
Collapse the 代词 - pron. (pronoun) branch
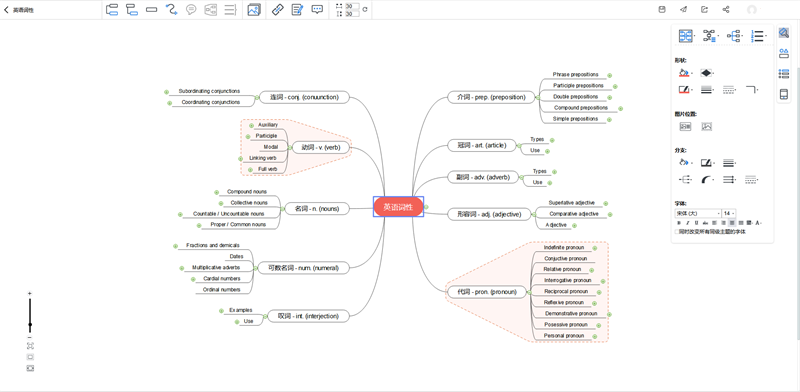(529, 292)
